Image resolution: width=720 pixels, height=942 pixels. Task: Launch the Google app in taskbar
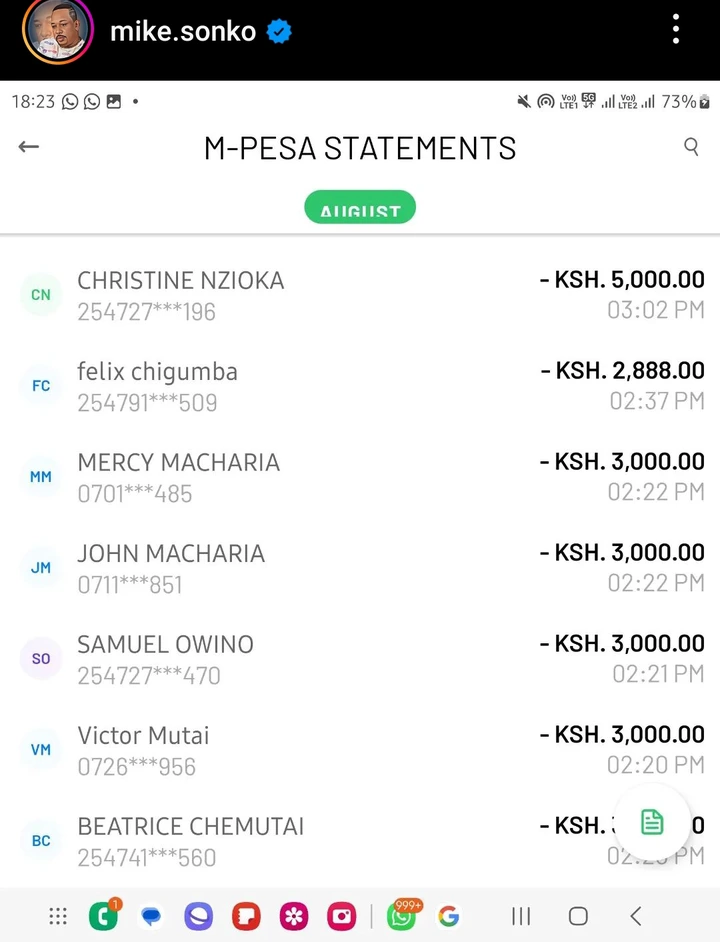tap(448, 916)
